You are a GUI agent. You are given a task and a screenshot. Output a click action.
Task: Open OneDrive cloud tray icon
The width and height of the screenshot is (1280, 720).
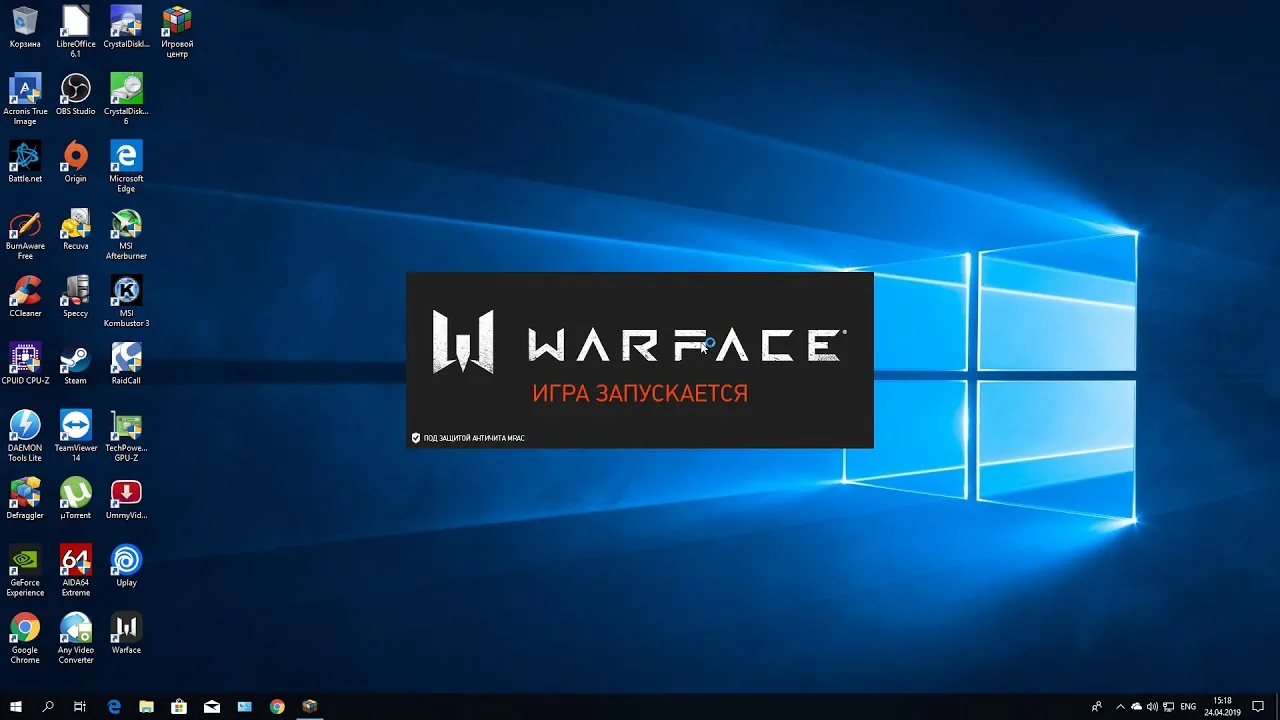coord(1137,706)
